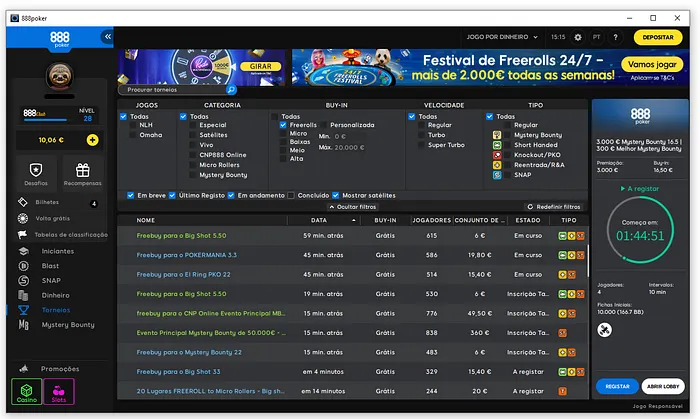Uncheck the Freerolls buy-in filter

click(x=283, y=125)
